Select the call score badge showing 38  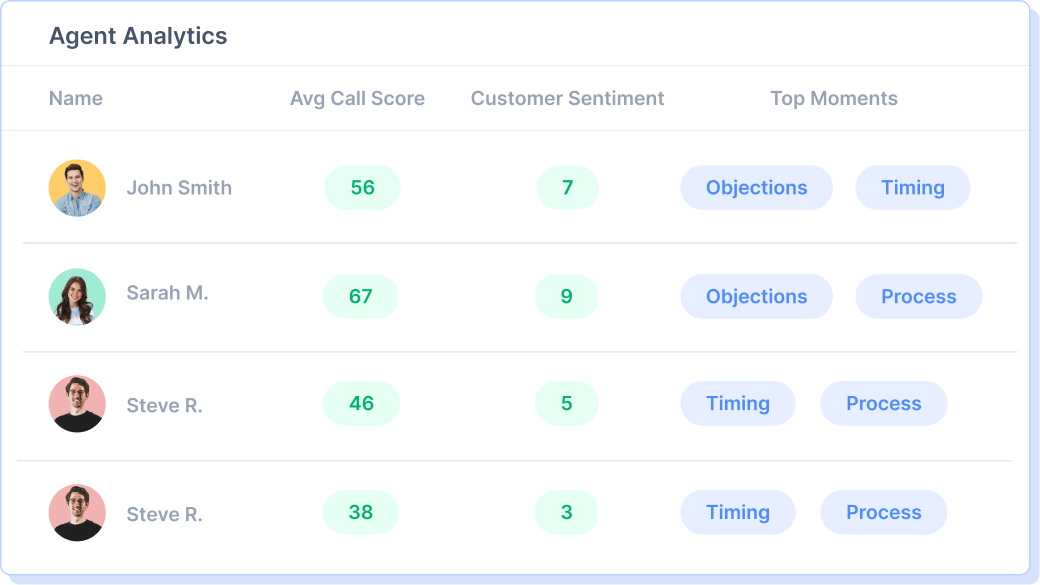361,512
